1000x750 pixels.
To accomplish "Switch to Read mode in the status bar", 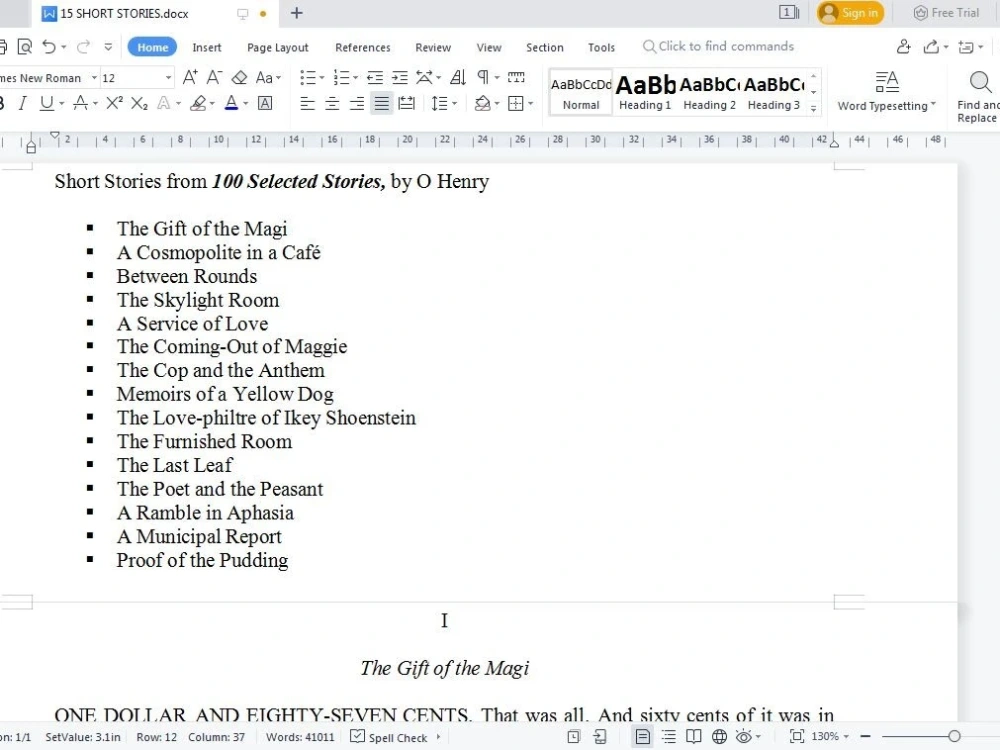I will pyautogui.click(x=692, y=737).
